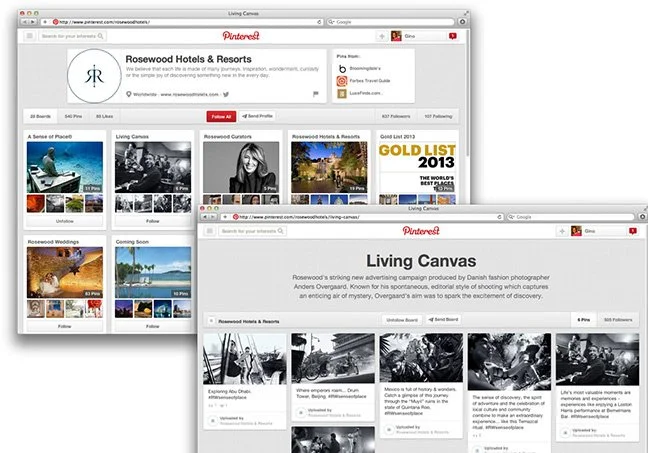
Task: Open the 837 Followers tab
Action: [x=396, y=117]
